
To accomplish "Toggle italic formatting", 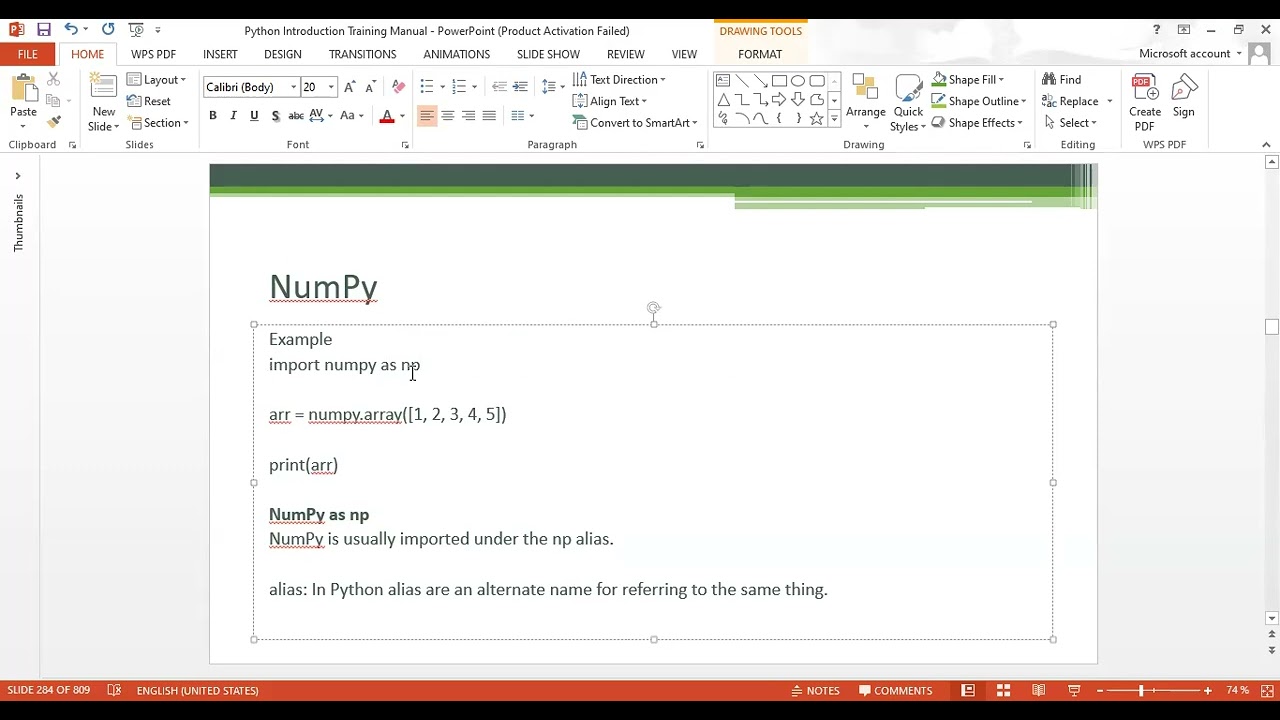I will pyautogui.click(x=233, y=116).
